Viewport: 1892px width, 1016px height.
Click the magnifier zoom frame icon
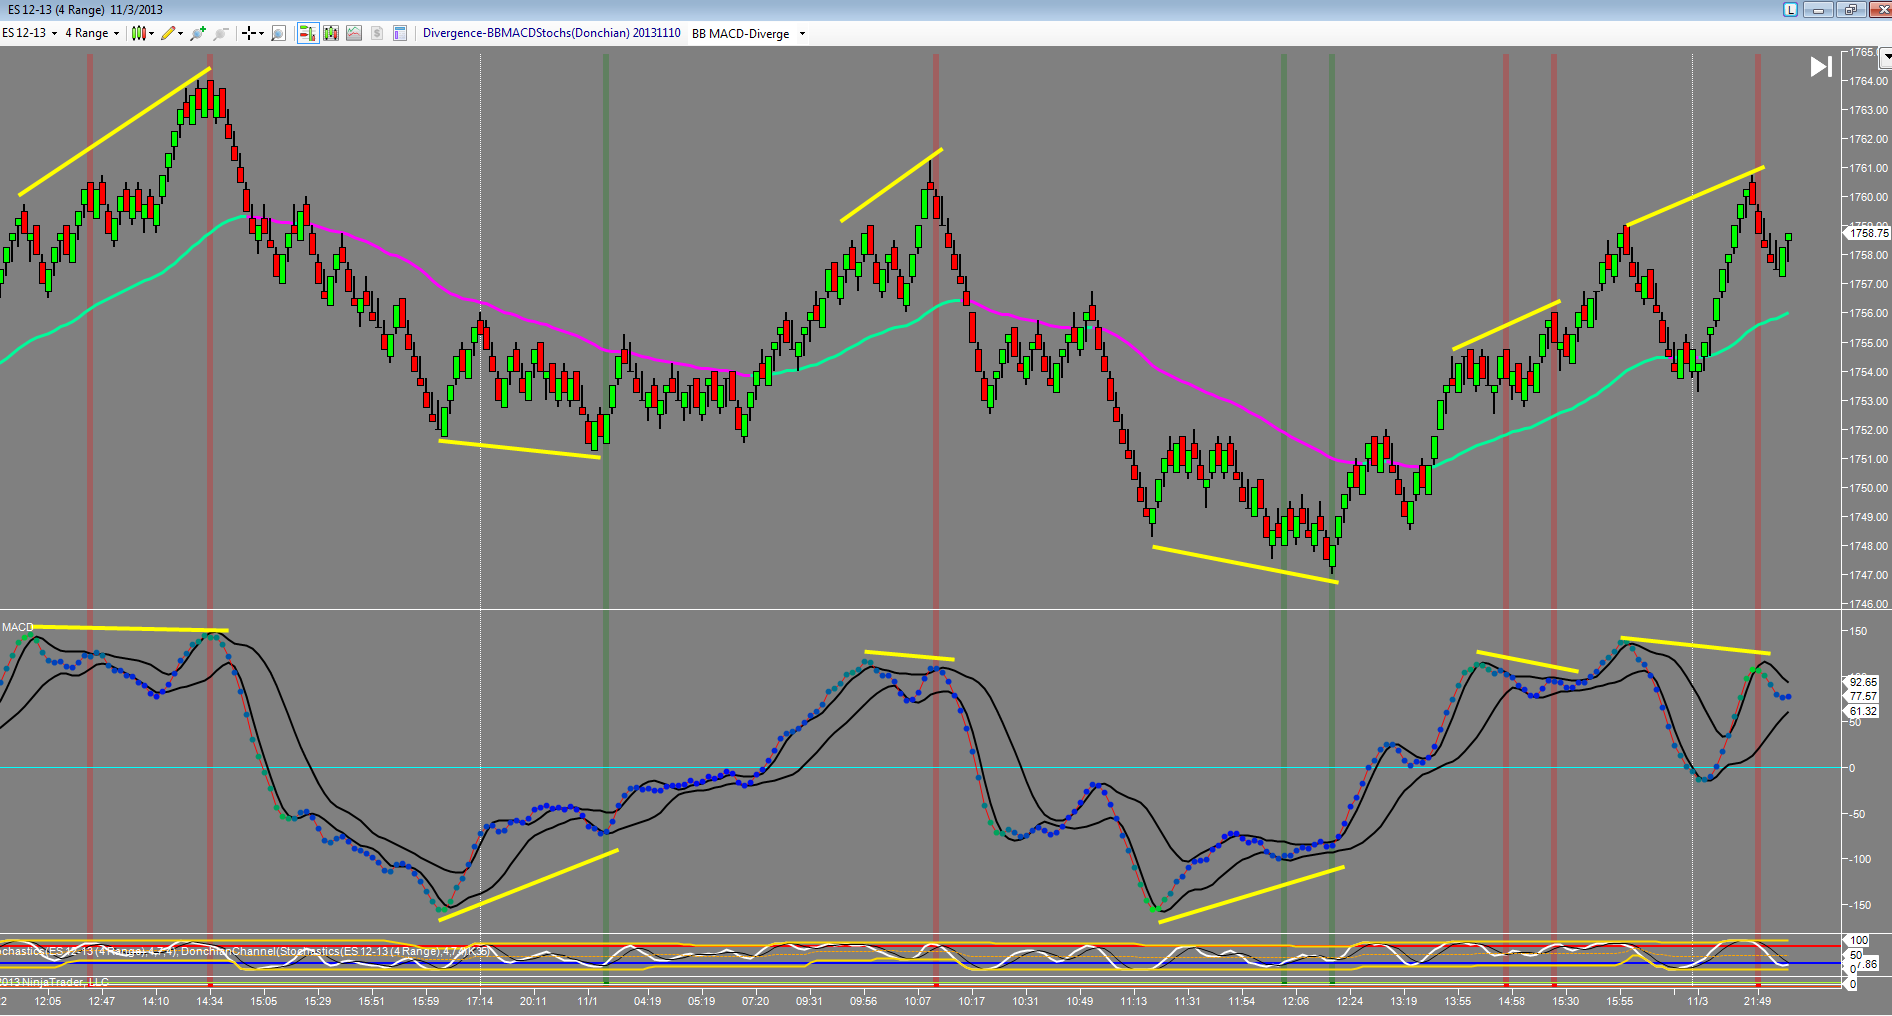click(x=278, y=33)
